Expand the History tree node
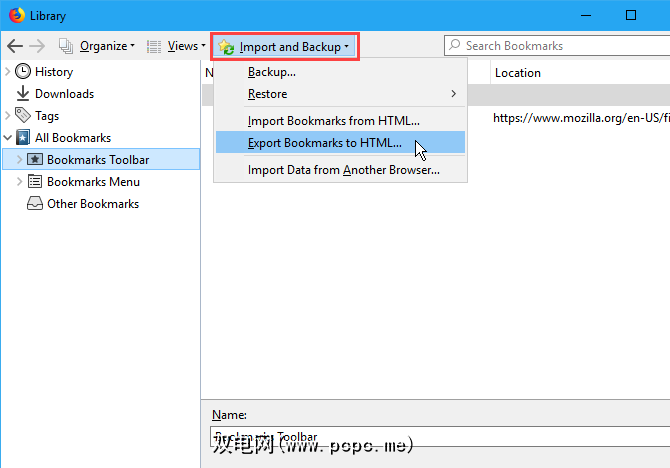 [8, 71]
